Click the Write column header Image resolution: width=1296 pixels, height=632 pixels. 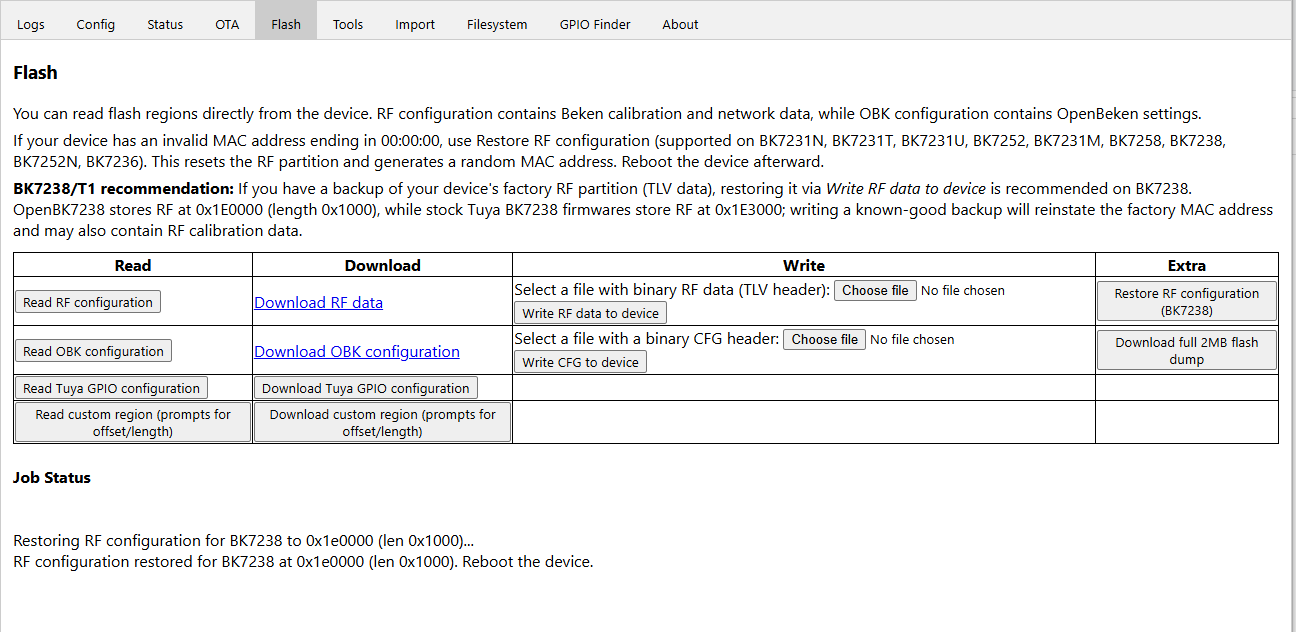pyautogui.click(x=804, y=265)
